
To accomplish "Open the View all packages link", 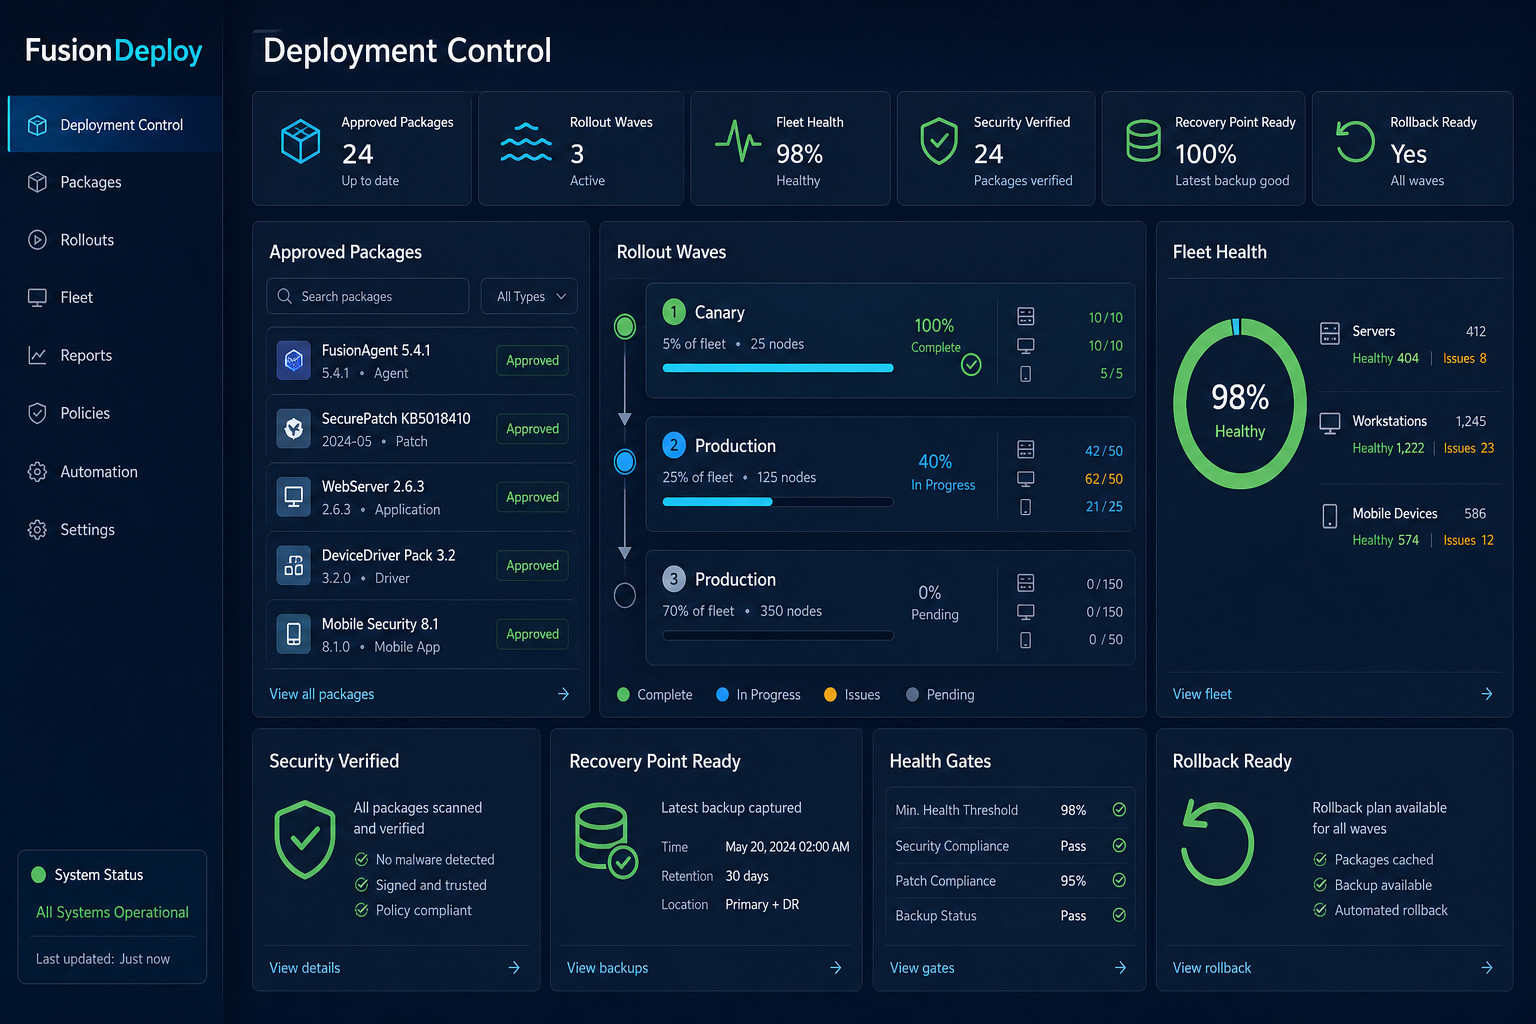I will 322,694.
